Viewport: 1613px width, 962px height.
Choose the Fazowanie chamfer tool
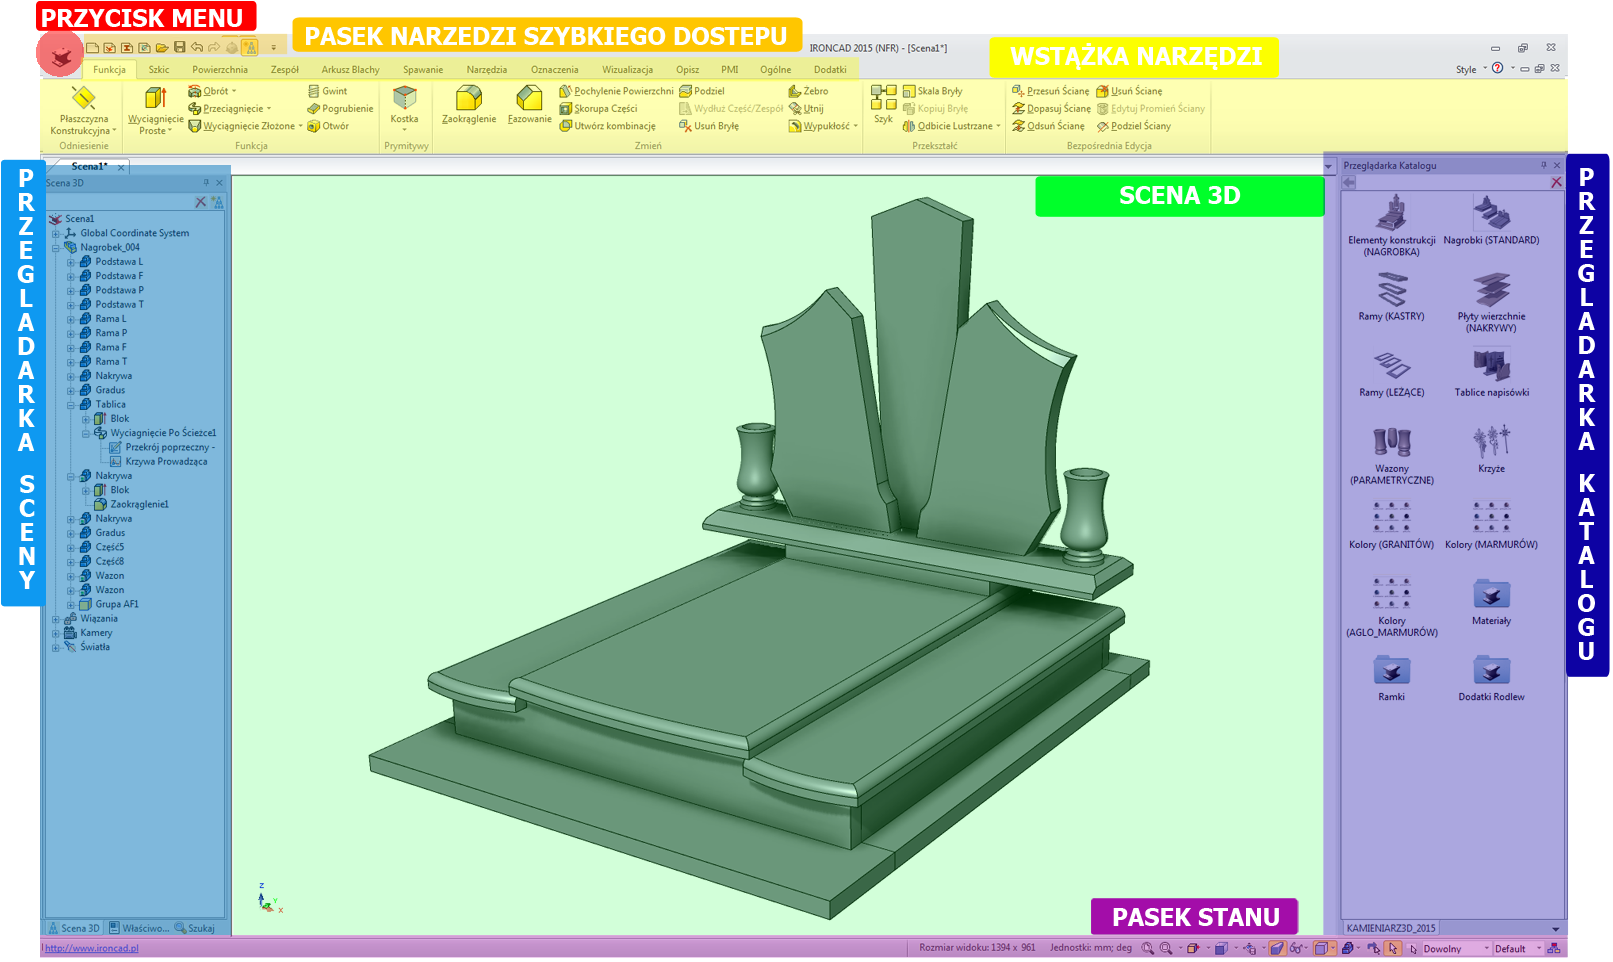[x=529, y=104]
